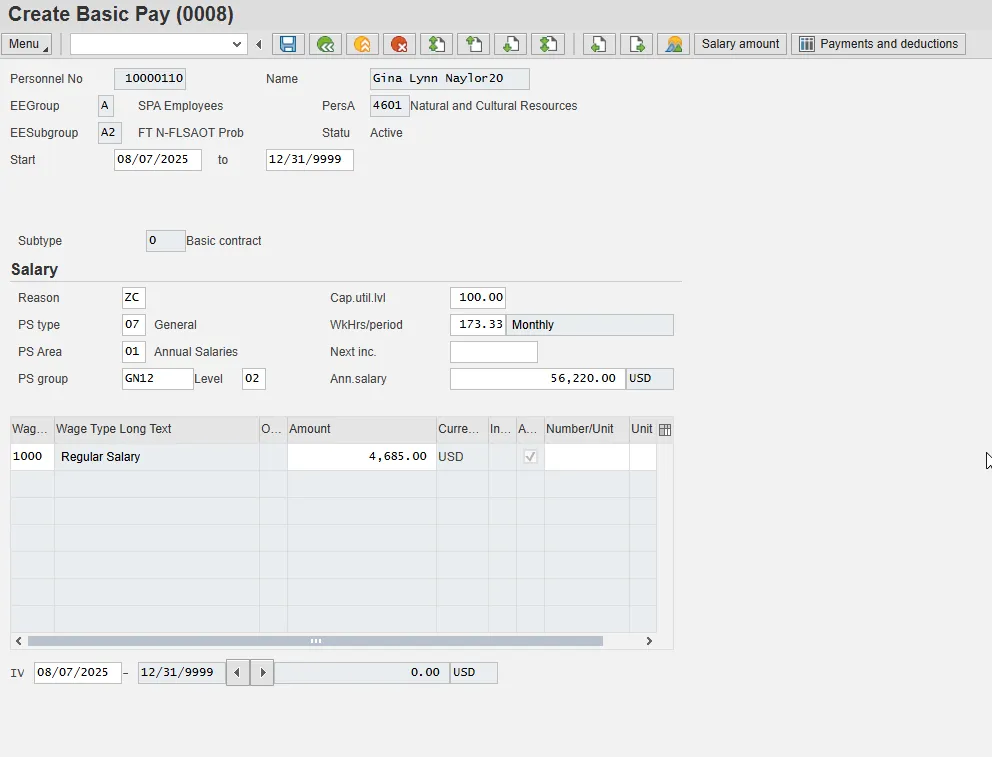Image resolution: width=992 pixels, height=757 pixels.
Task: Open the table settings grid icon
Action: pos(665,429)
